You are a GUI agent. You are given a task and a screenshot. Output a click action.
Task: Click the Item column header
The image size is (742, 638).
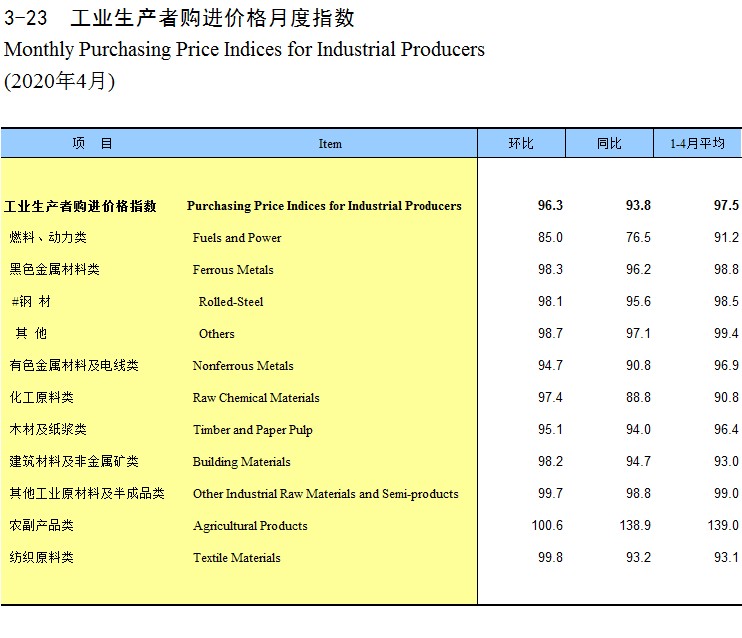click(330, 144)
